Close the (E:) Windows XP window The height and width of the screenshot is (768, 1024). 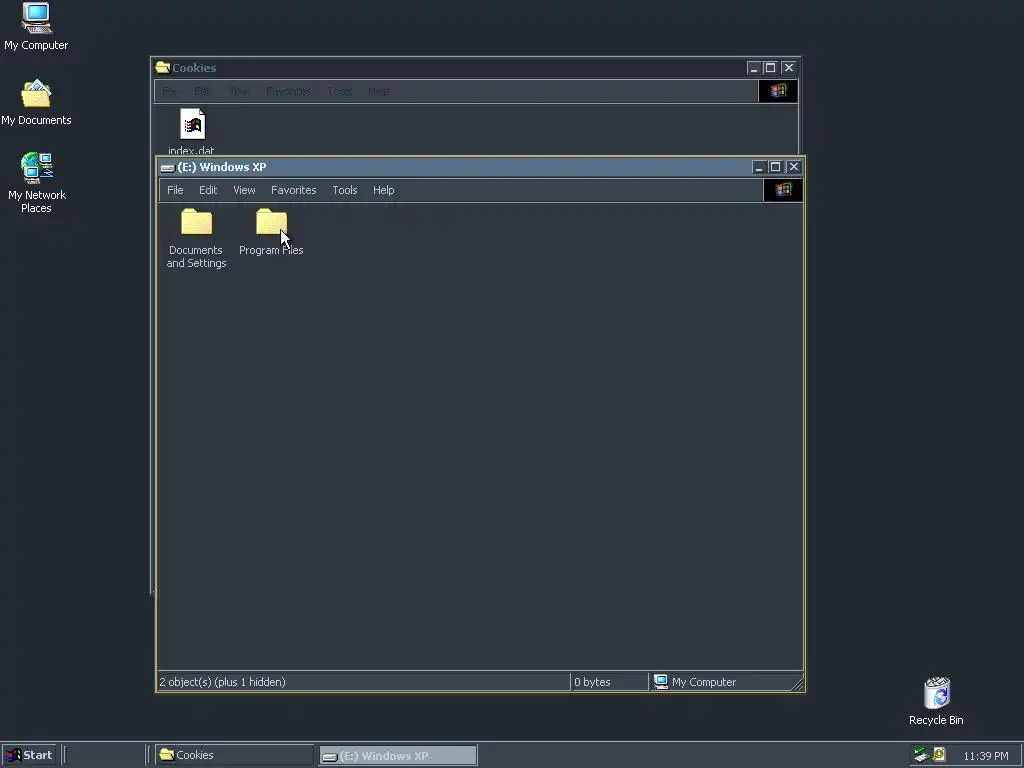click(x=793, y=167)
